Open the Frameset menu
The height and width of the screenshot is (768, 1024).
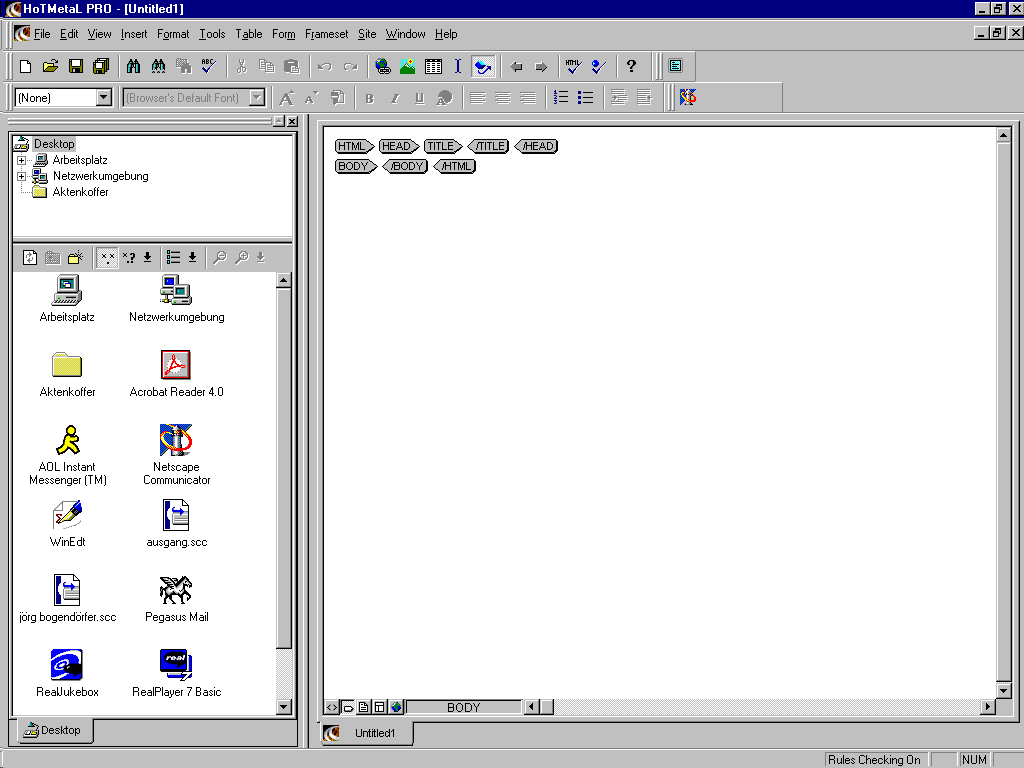(327, 34)
